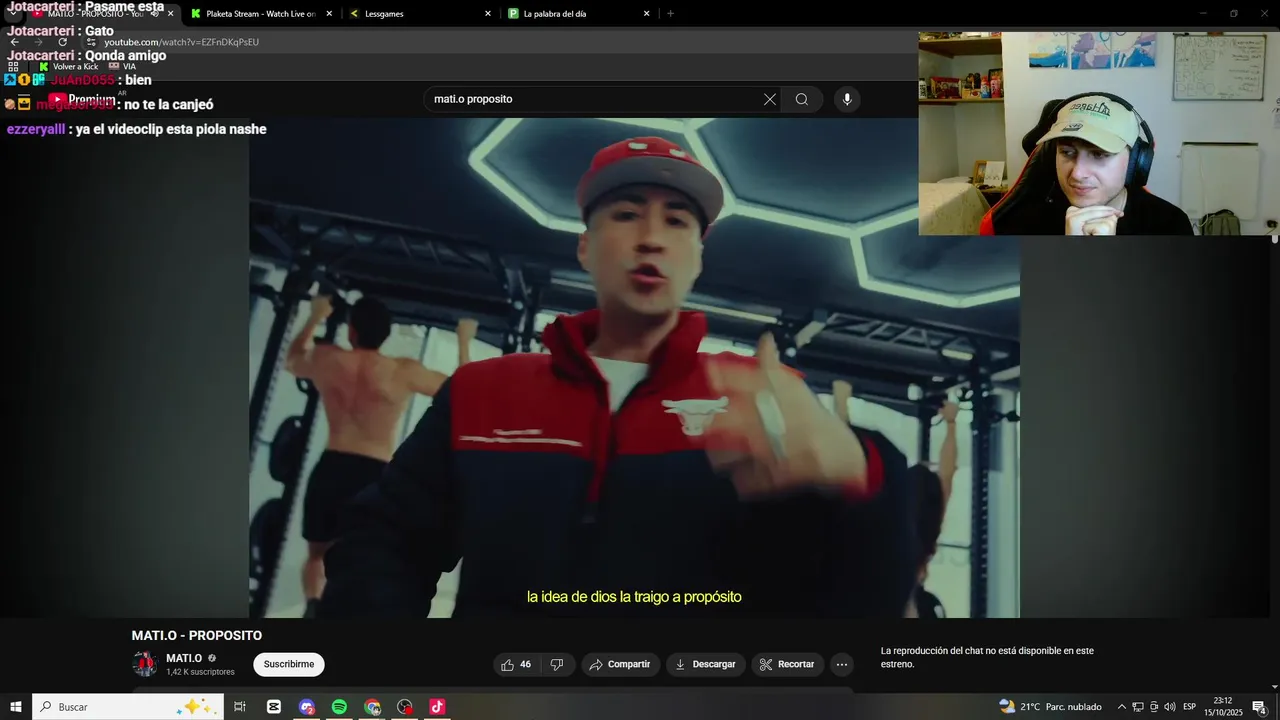1280x720 pixels.
Task: Click the Descargar download button
Action: 705,664
